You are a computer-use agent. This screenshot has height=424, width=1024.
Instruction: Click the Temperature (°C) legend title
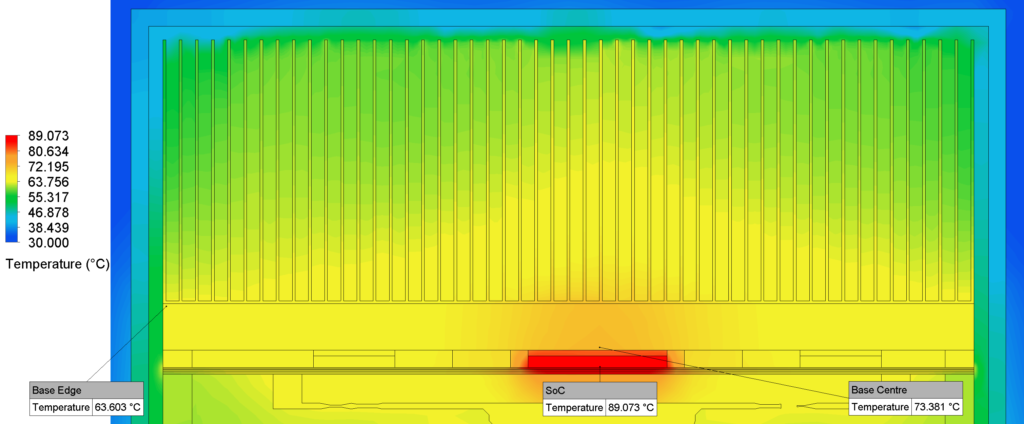pos(56,264)
